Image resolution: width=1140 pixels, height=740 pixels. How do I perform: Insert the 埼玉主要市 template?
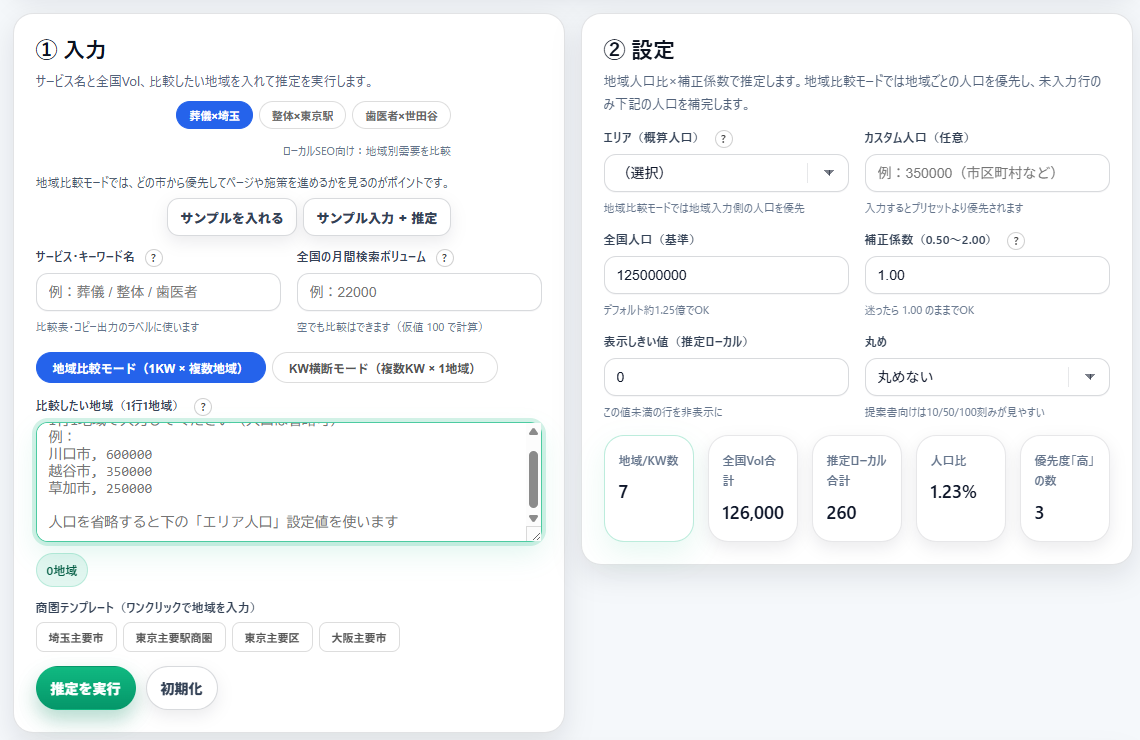pos(76,638)
